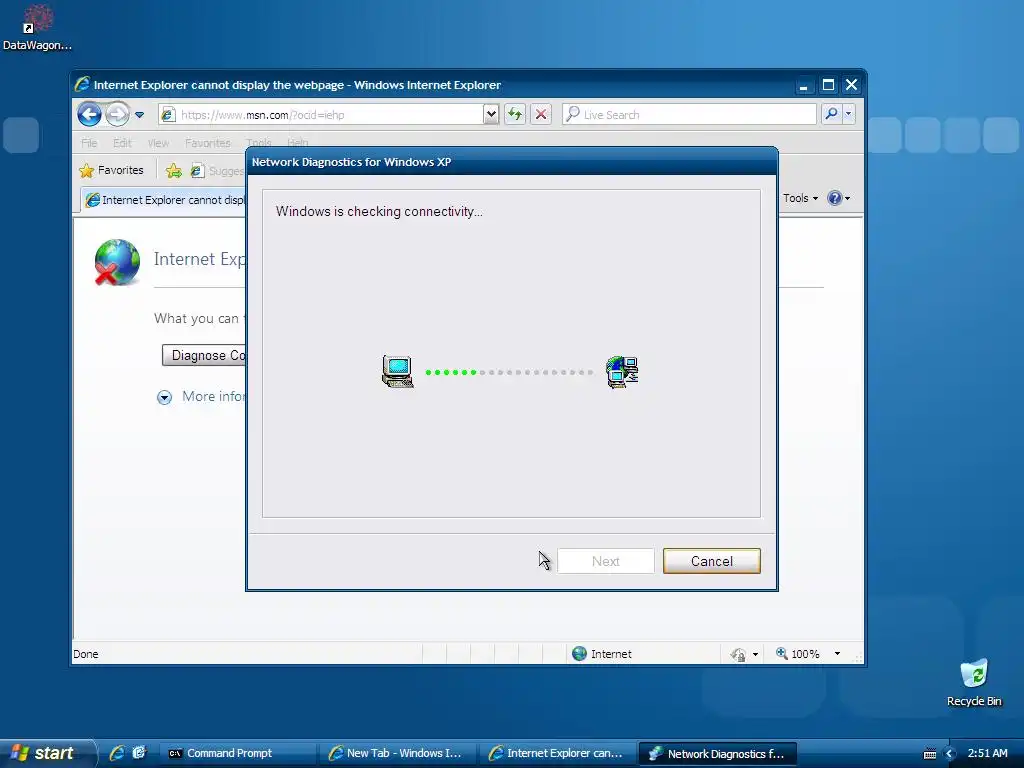1024x768 pixels.
Task: Switch to 'Internet Explorer can...' taskbar button
Action: pyautogui.click(x=558, y=753)
